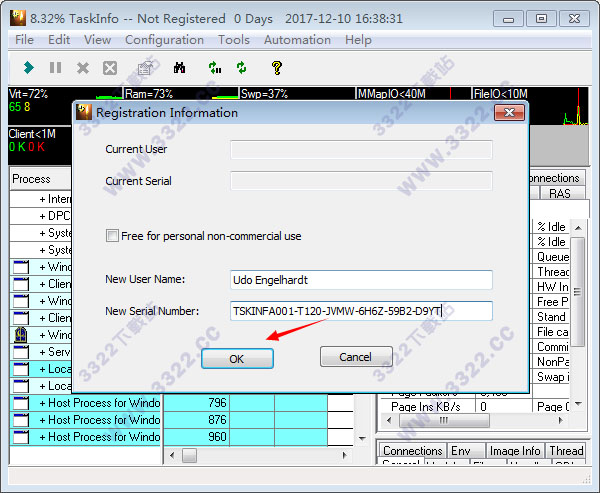Click the properties sheet toolbar icon

pyautogui.click(x=145, y=68)
